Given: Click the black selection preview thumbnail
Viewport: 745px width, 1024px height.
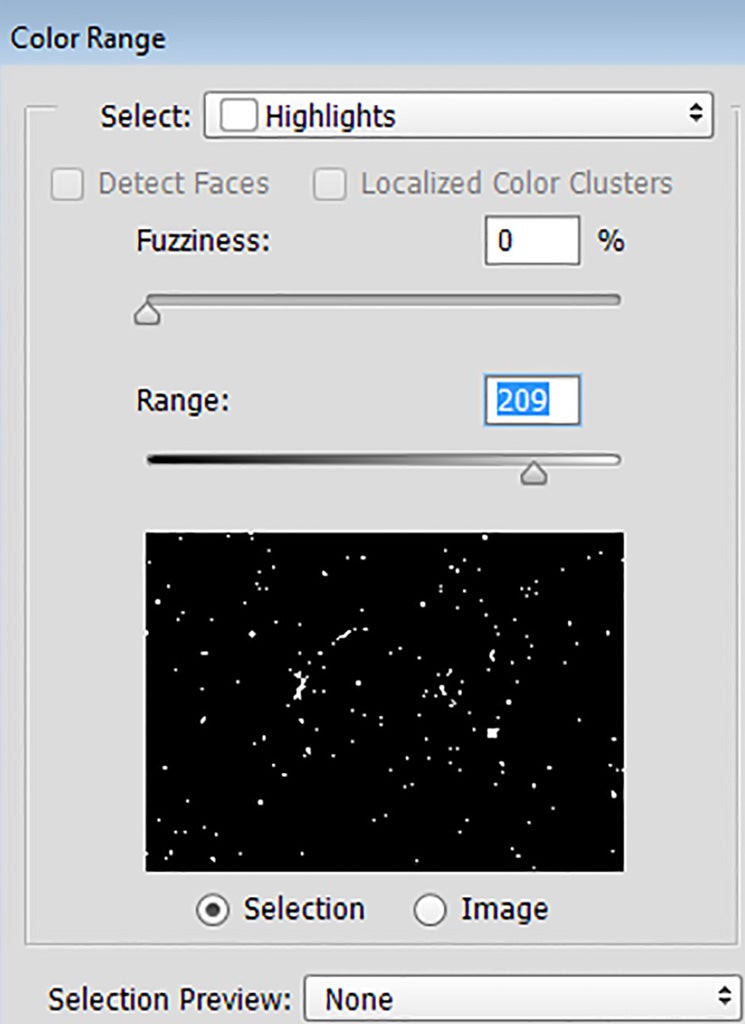Looking at the screenshot, I should (385, 701).
